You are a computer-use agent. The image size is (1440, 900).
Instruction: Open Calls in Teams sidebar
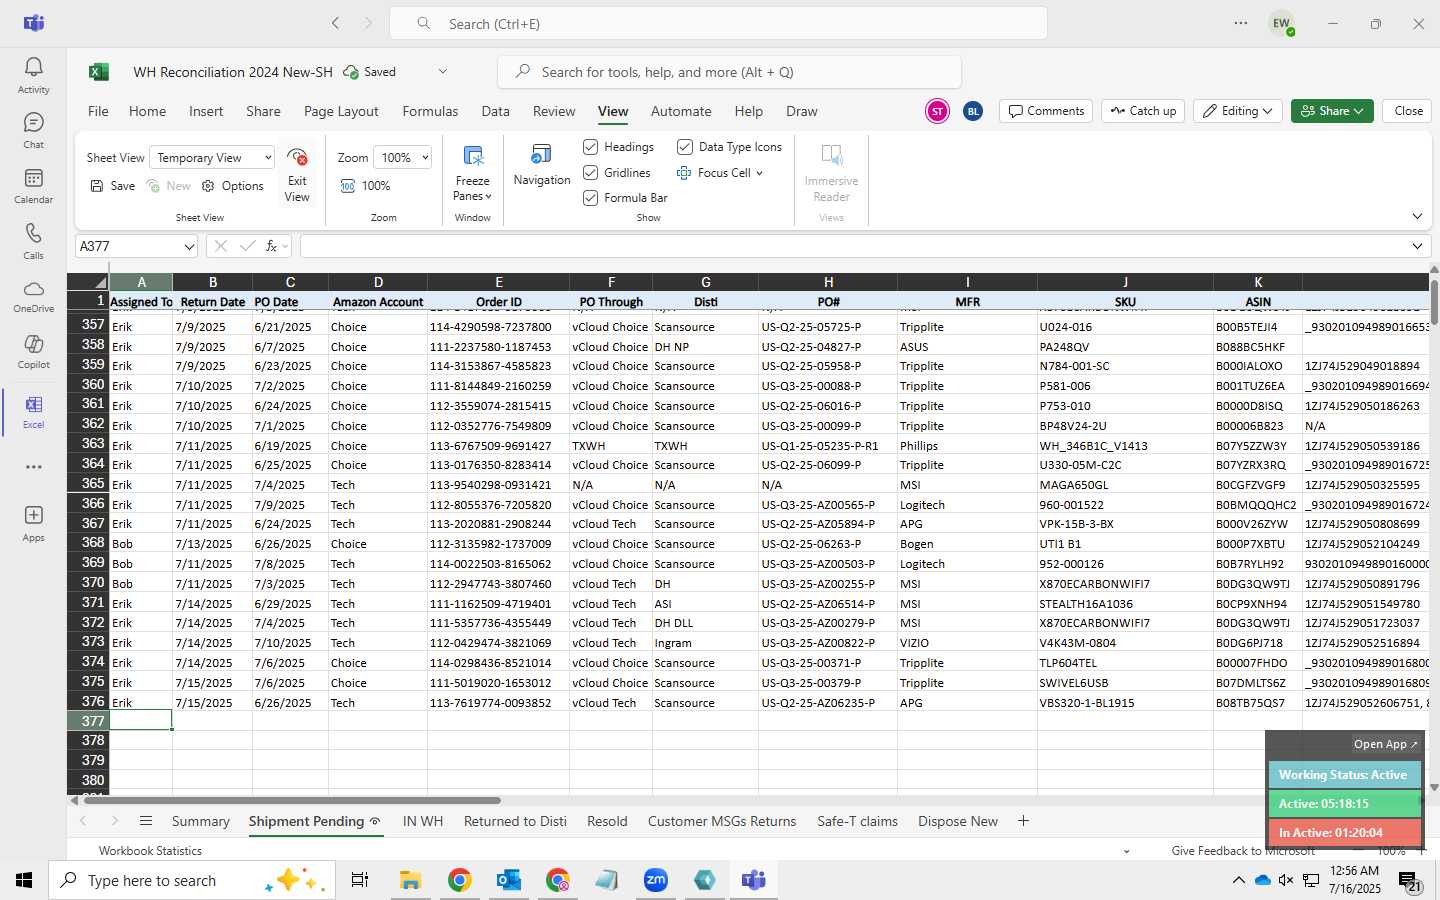point(33,241)
